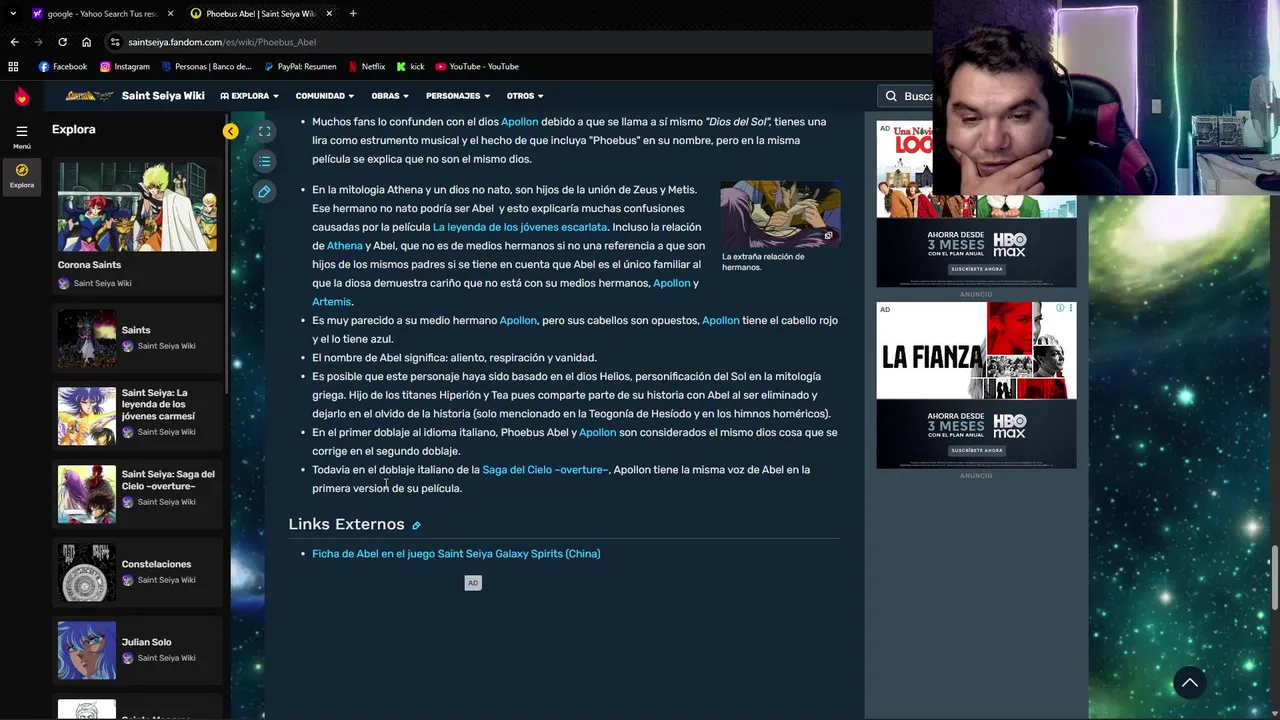Close the Phoebus Abel tab

329,13
